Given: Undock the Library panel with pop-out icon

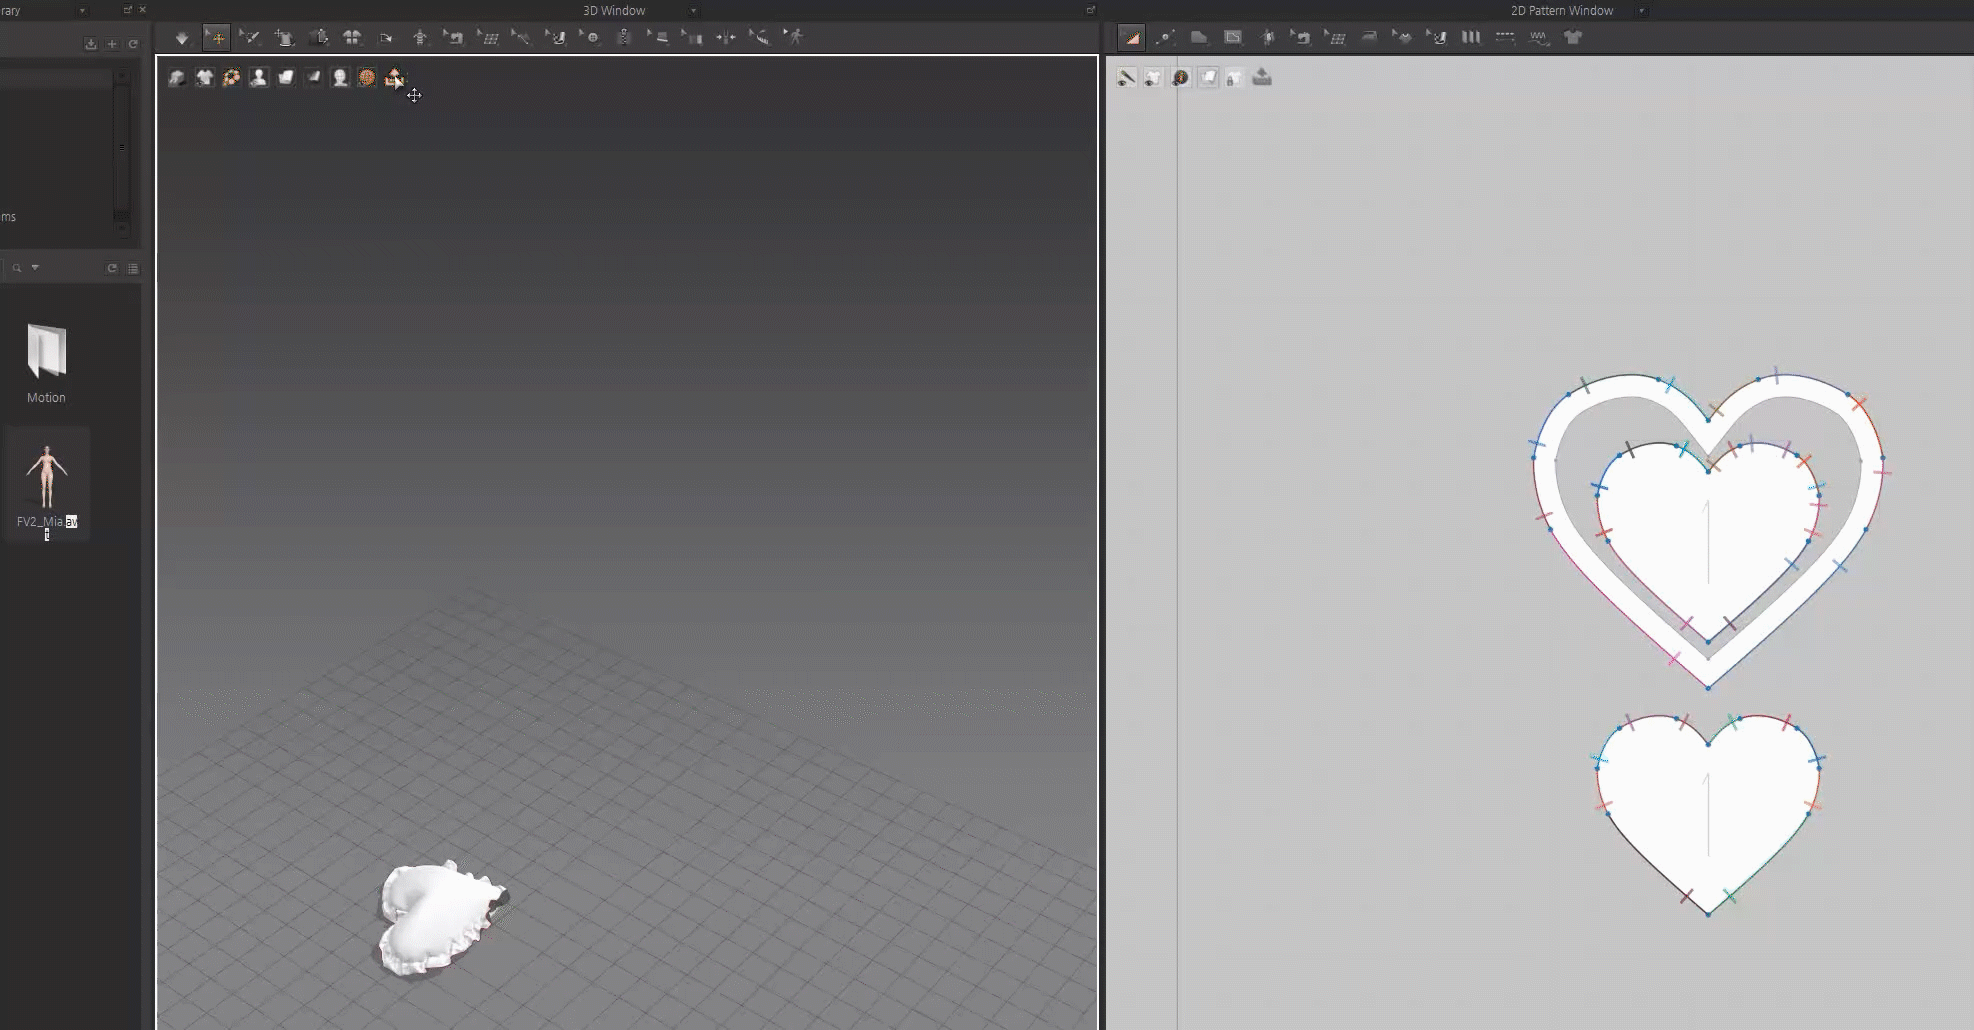Looking at the screenshot, I should [127, 10].
